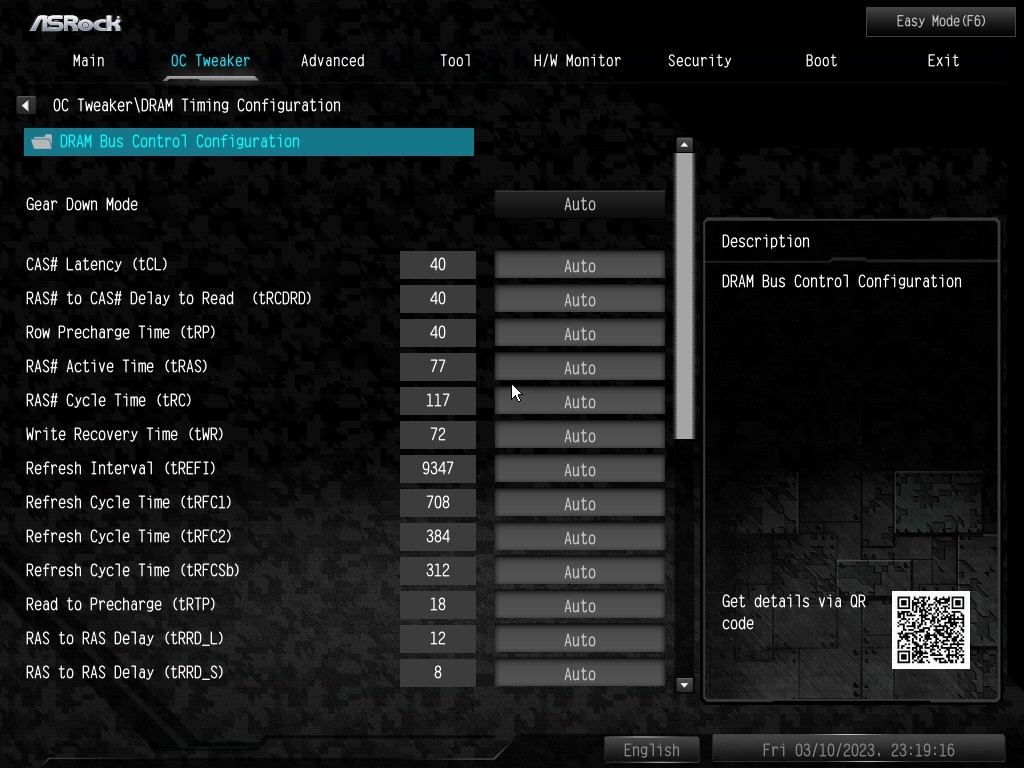Click the settings list scrollbar thumb
The image size is (1024, 768).
click(684, 296)
